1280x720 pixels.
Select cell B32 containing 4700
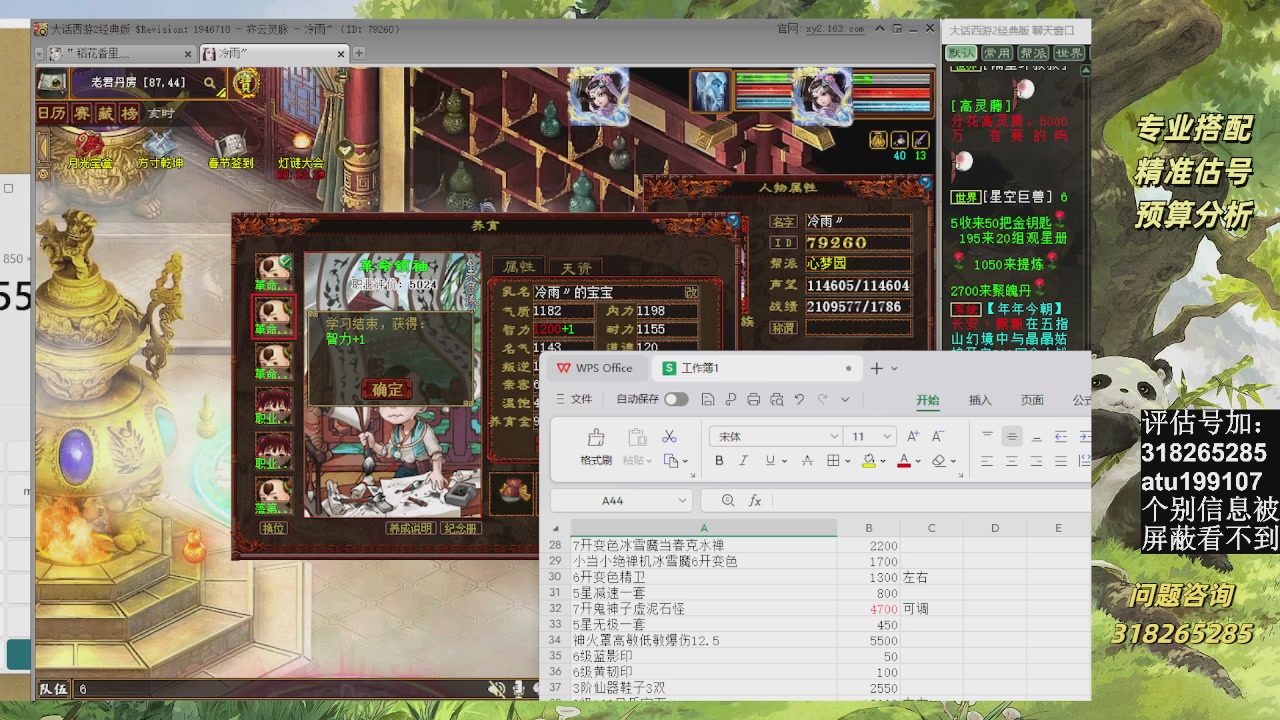(867, 608)
